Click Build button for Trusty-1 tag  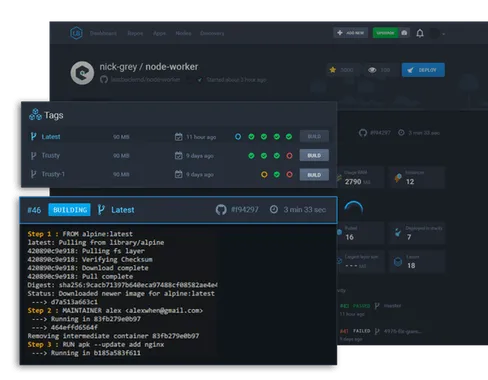(x=314, y=175)
